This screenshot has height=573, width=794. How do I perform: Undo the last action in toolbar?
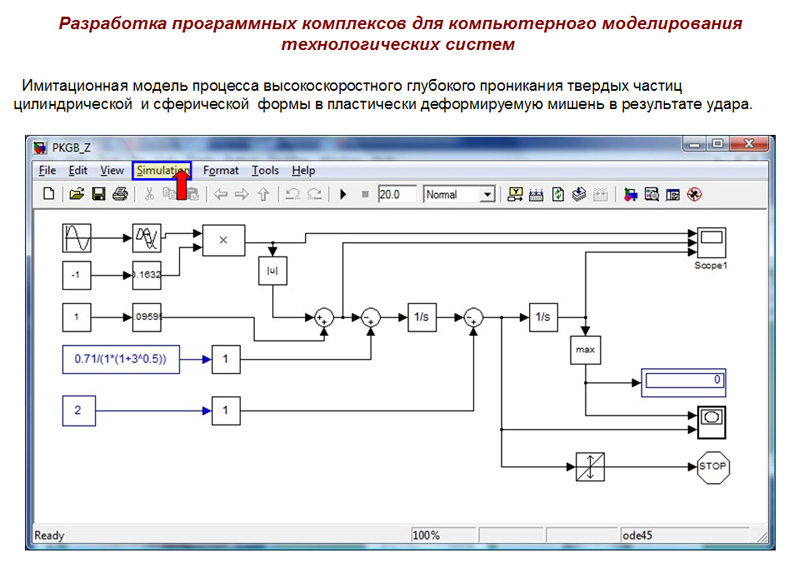click(293, 194)
